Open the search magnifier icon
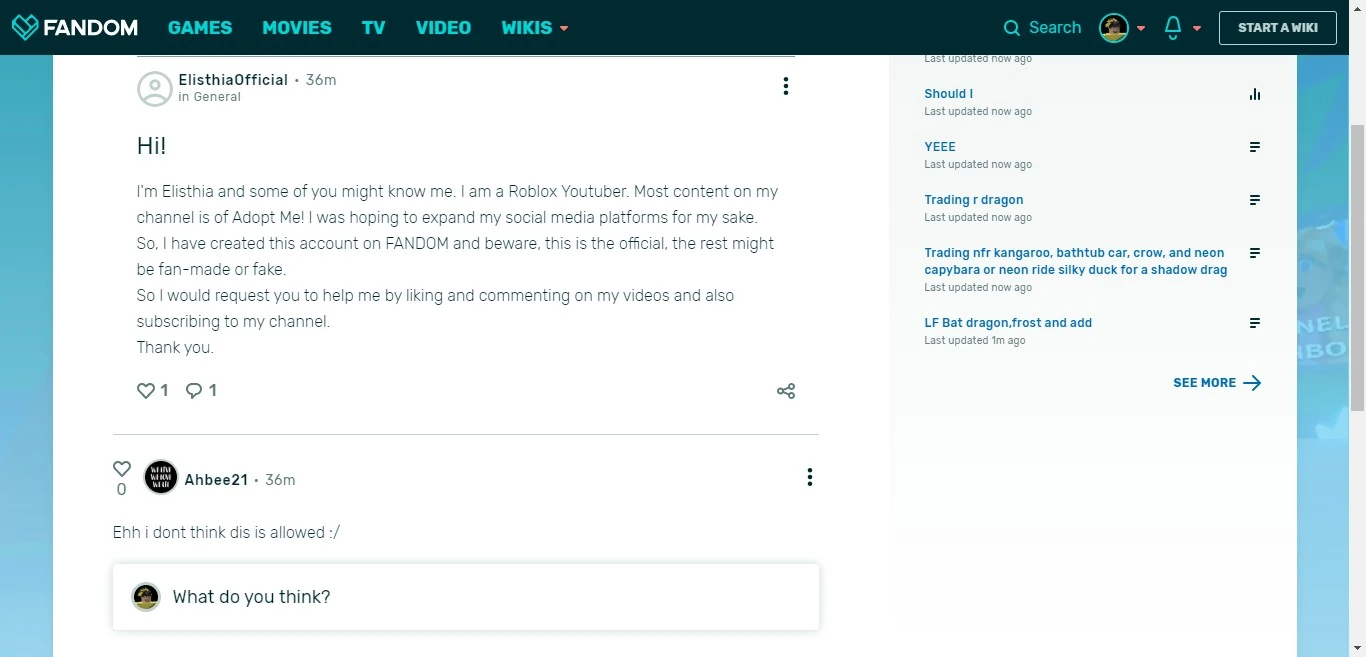 [x=1012, y=28]
